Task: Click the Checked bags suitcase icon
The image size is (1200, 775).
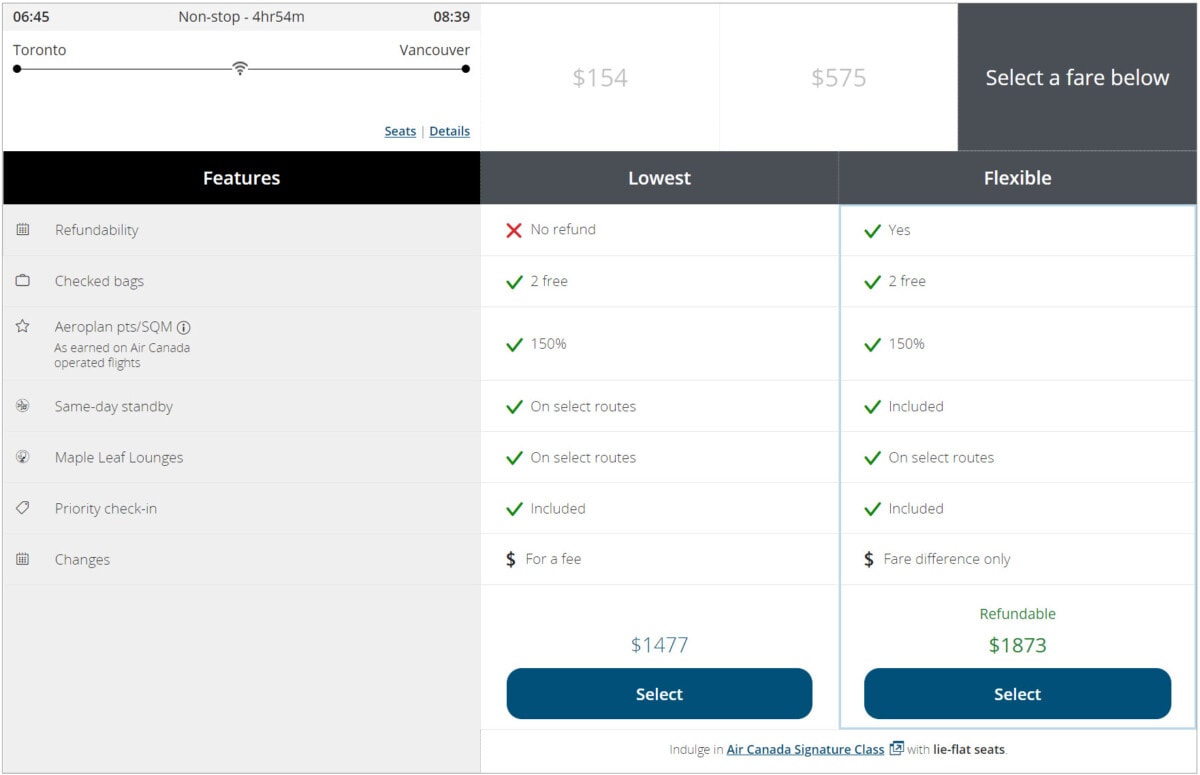Action: pyautogui.click(x=23, y=281)
